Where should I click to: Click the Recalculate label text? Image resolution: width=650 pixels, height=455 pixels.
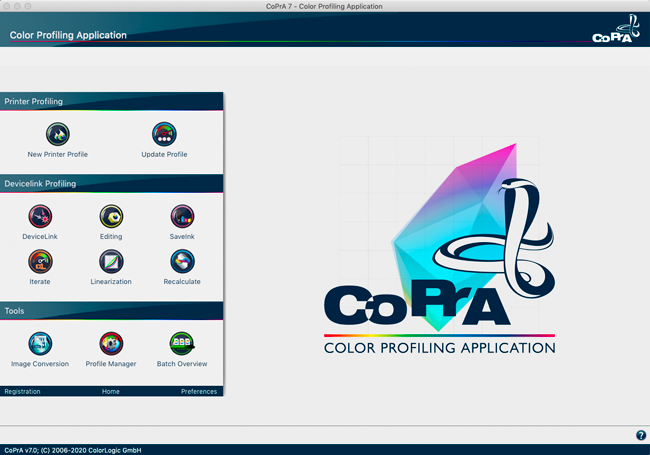click(x=182, y=281)
